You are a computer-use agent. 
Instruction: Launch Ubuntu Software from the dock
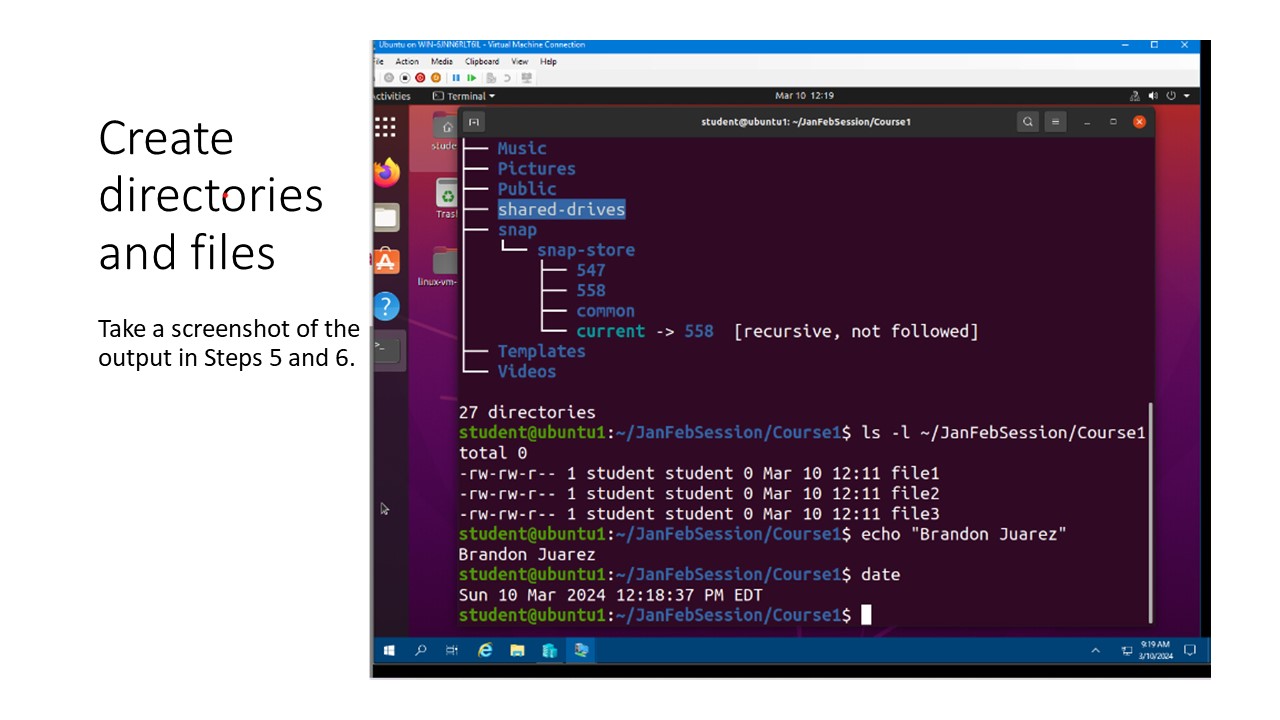(x=386, y=262)
